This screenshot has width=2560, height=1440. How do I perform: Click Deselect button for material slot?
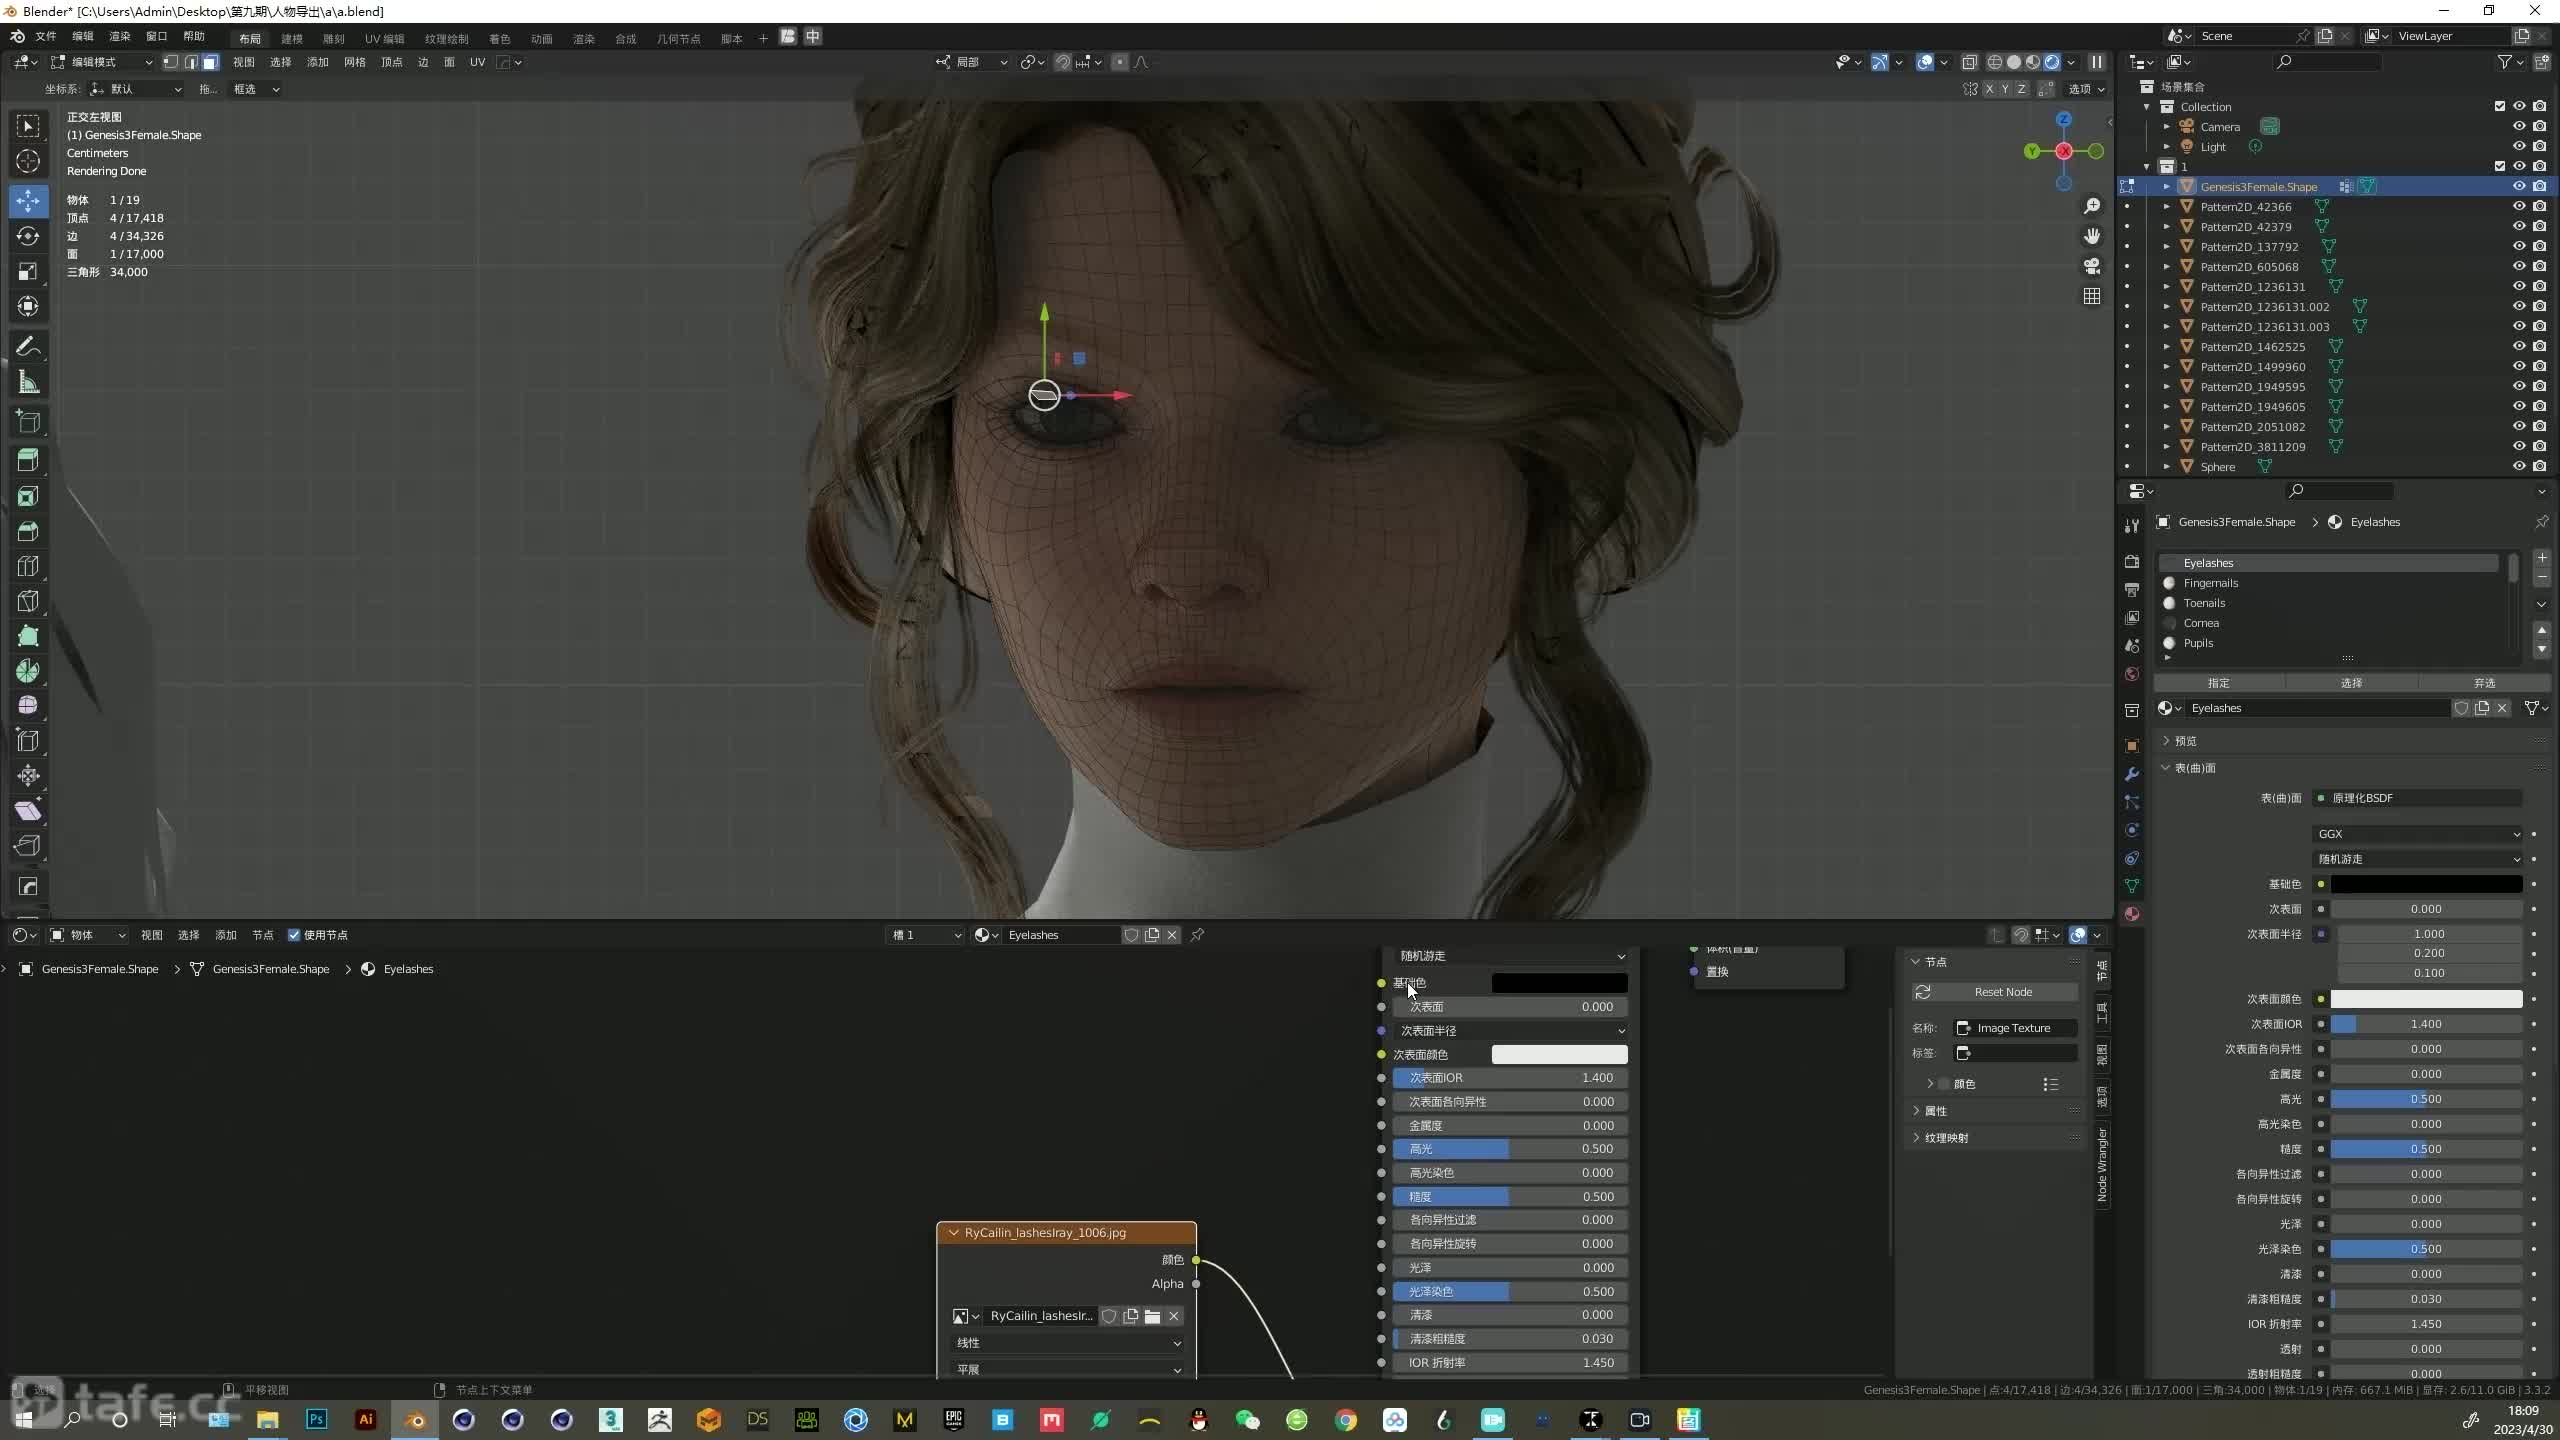click(2484, 683)
